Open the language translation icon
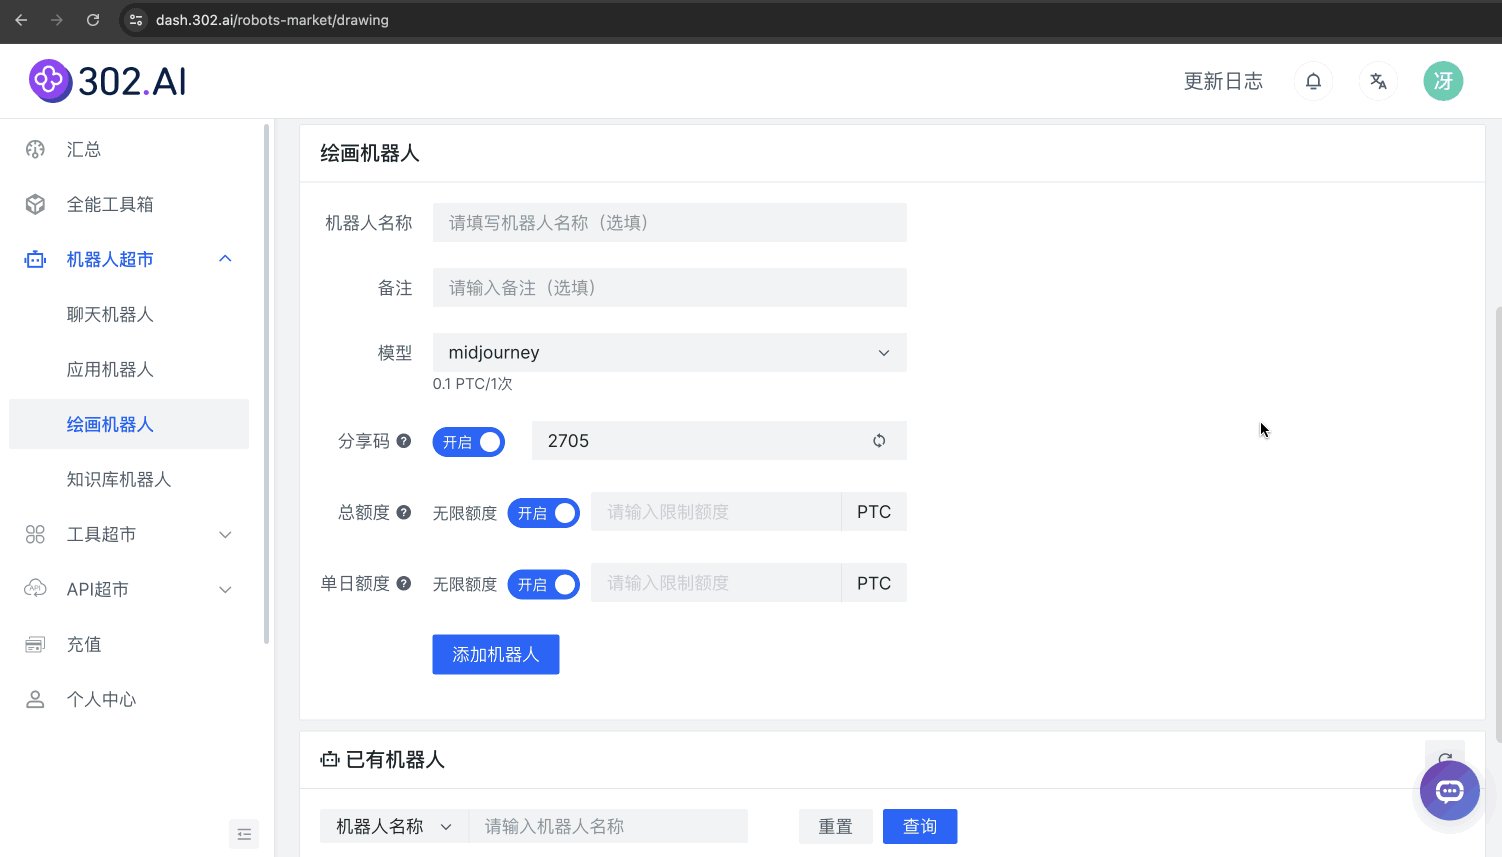The image size is (1502, 857). tap(1378, 81)
